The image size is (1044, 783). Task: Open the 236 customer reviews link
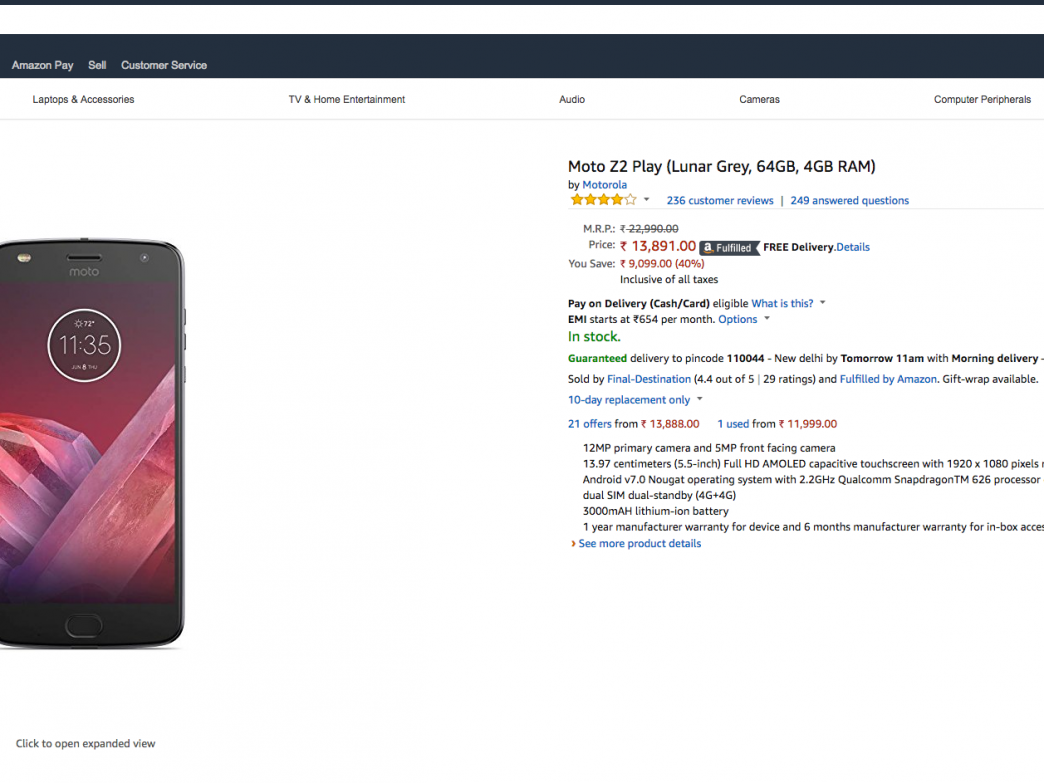[x=720, y=201]
